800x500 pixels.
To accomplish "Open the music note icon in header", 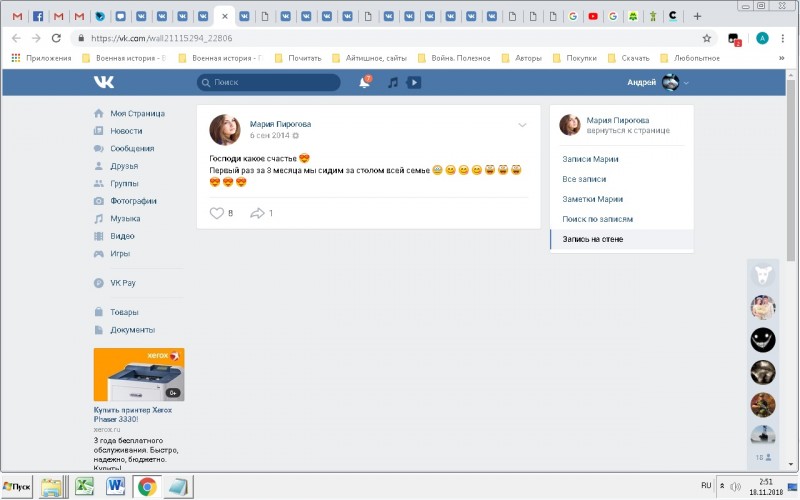I will [x=393, y=82].
